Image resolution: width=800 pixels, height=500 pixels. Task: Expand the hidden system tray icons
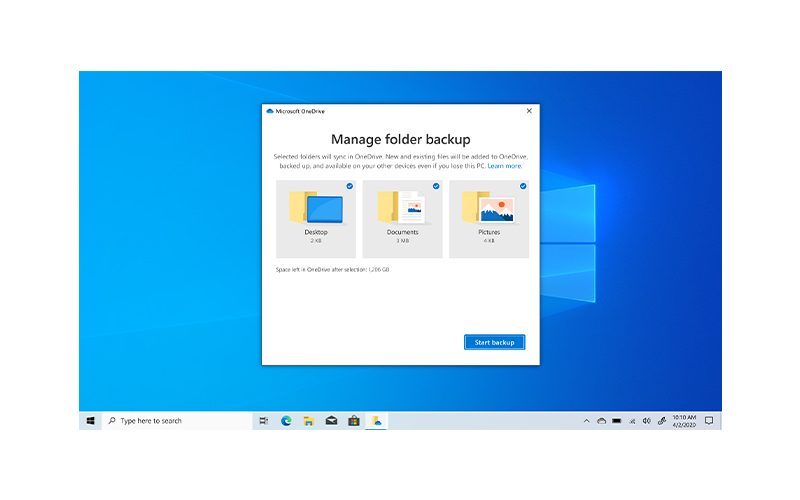click(586, 421)
